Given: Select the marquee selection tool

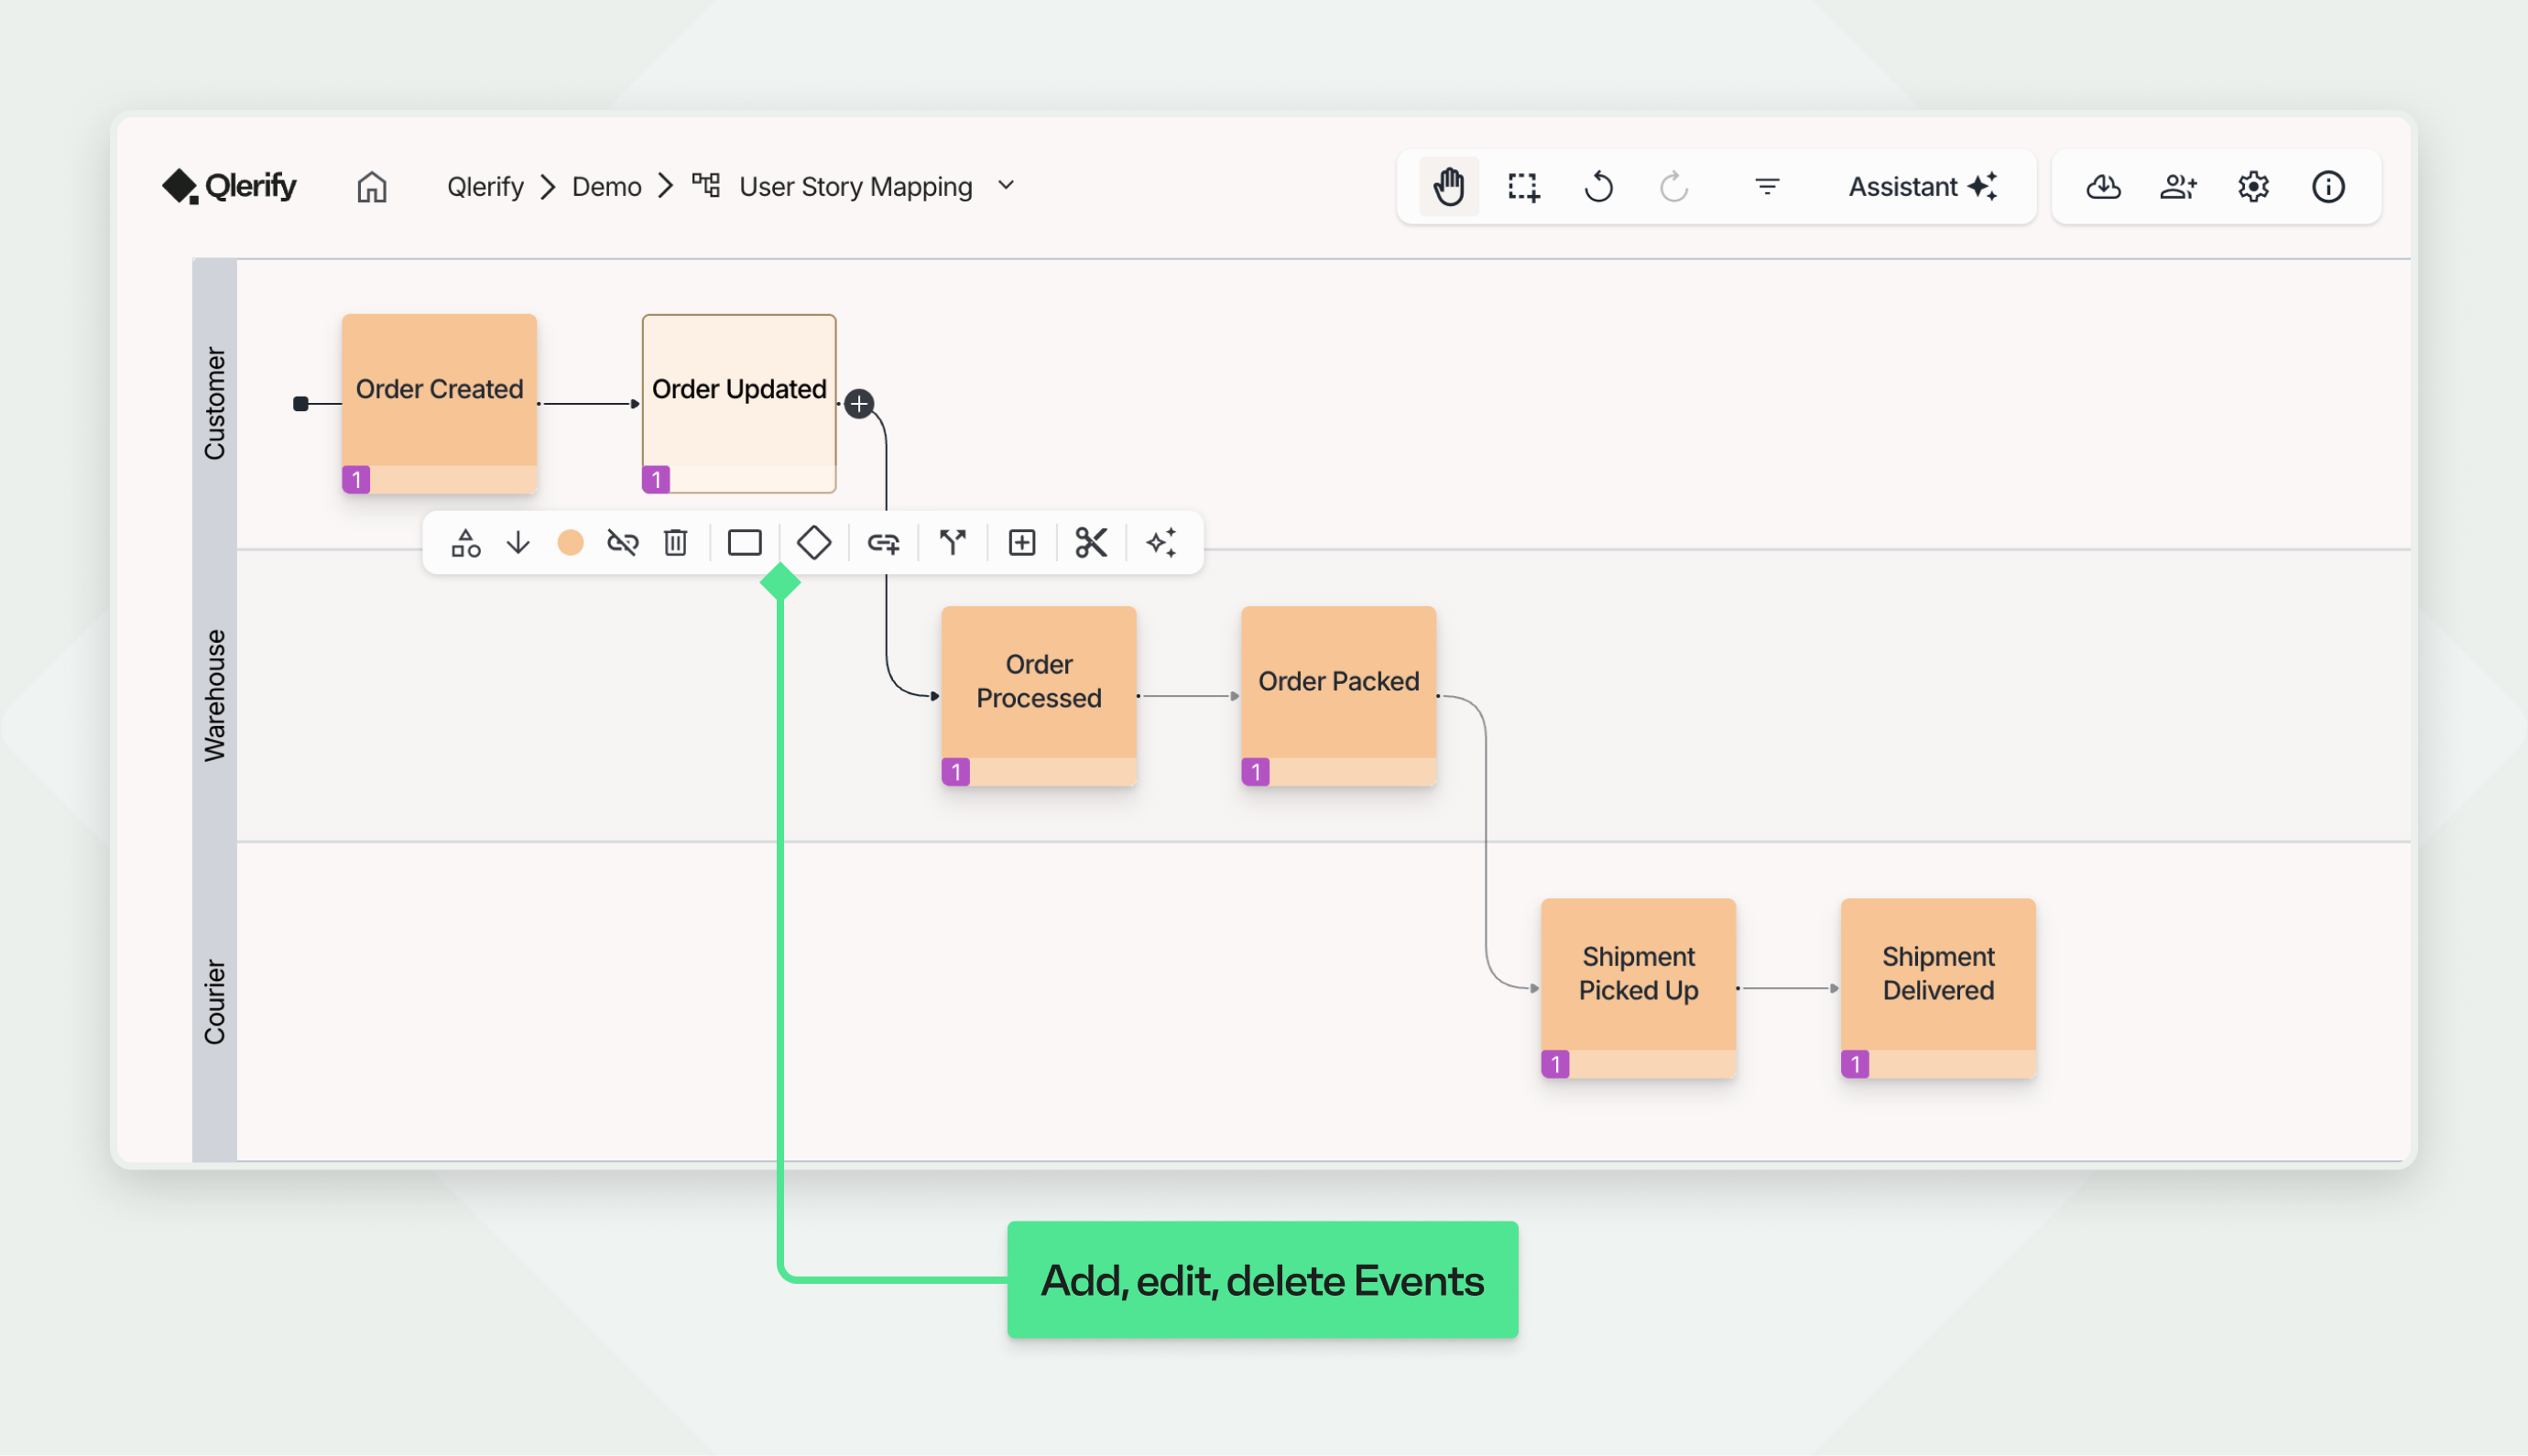Looking at the screenshot, I should [1523, 187].
